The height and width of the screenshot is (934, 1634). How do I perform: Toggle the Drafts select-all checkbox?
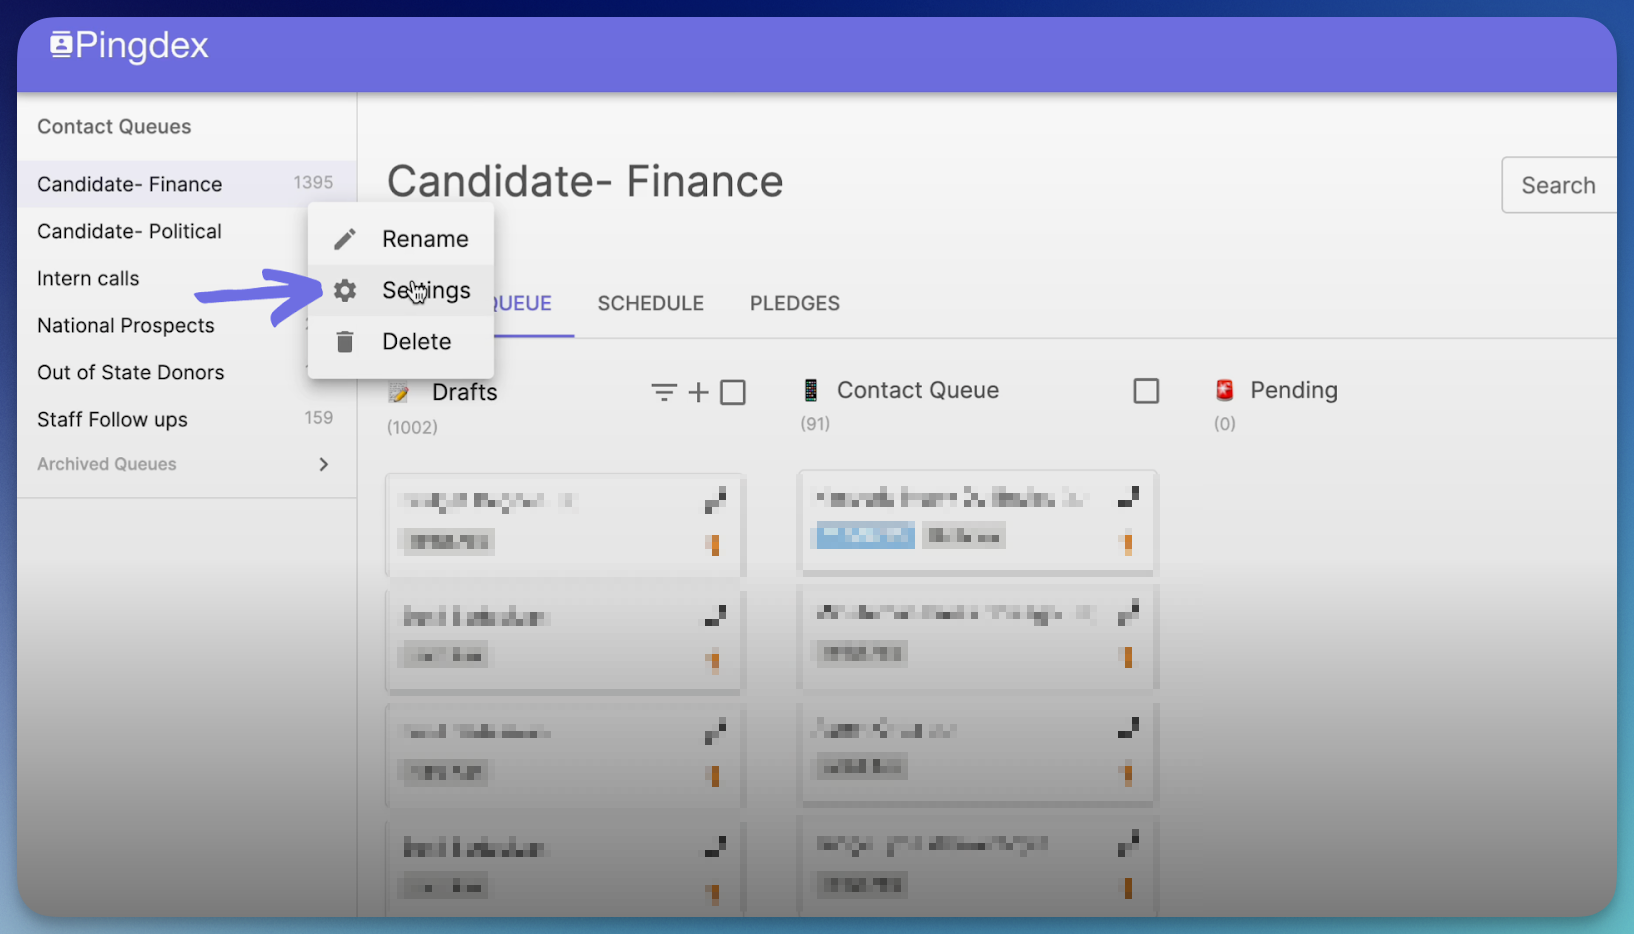point(733,392)
